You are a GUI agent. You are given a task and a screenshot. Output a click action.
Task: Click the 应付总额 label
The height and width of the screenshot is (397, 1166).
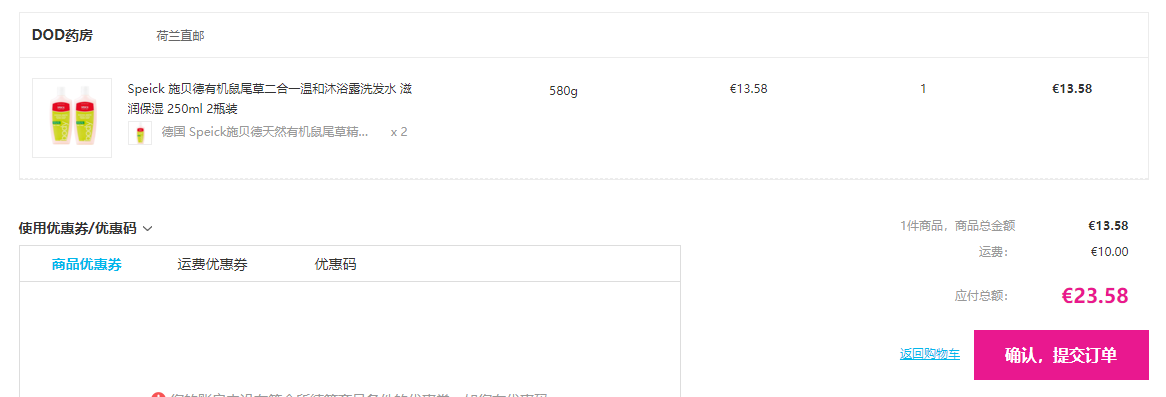pos(982,296)
